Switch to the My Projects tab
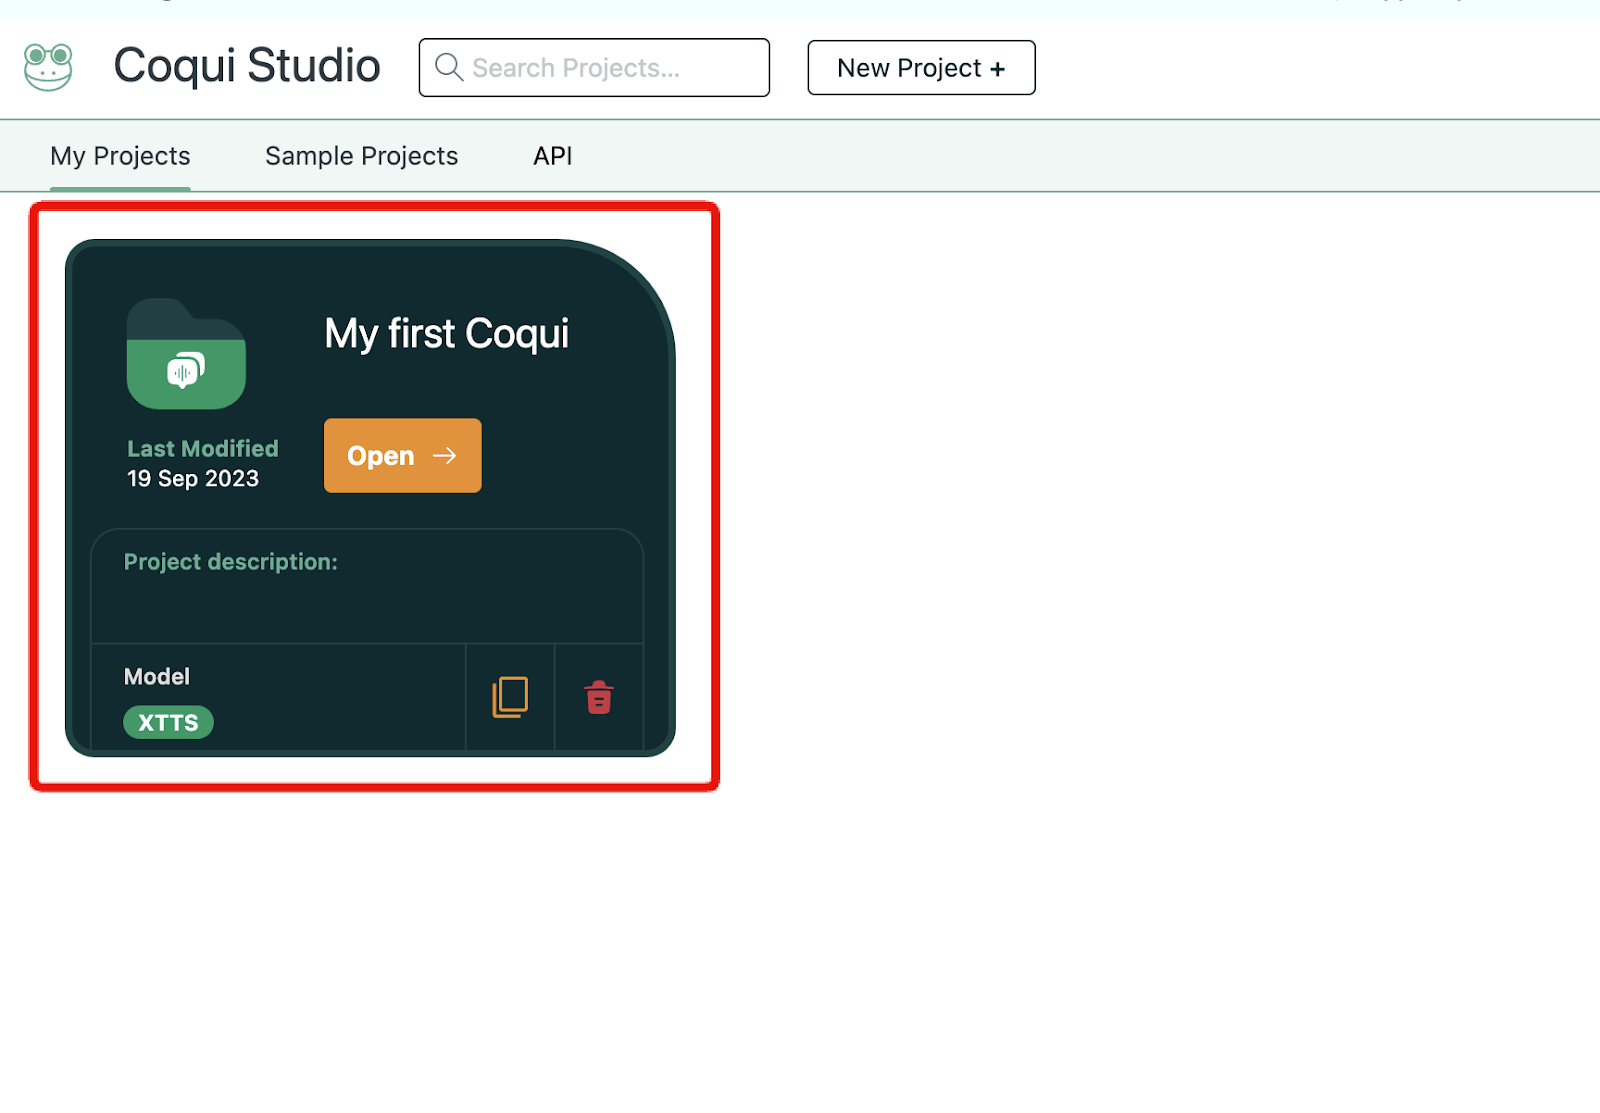The image size is (1600, 1113). click(120, 156)
